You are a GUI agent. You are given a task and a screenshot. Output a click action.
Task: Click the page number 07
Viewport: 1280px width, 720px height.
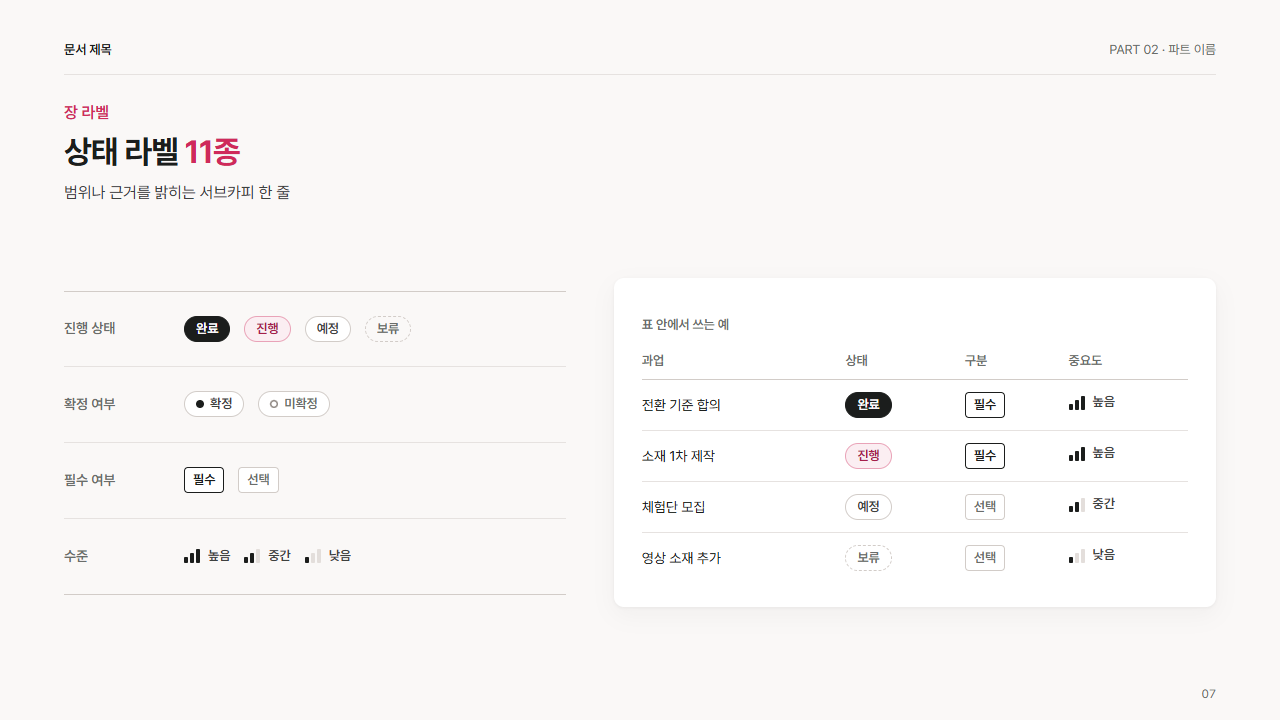1209,694
